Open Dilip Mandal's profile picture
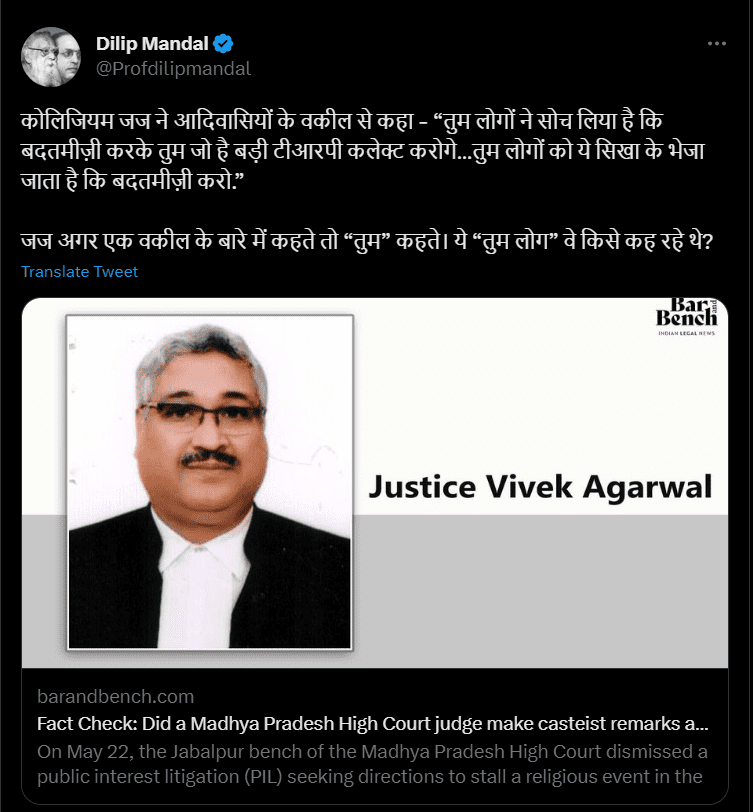 (x=51, y=56)
